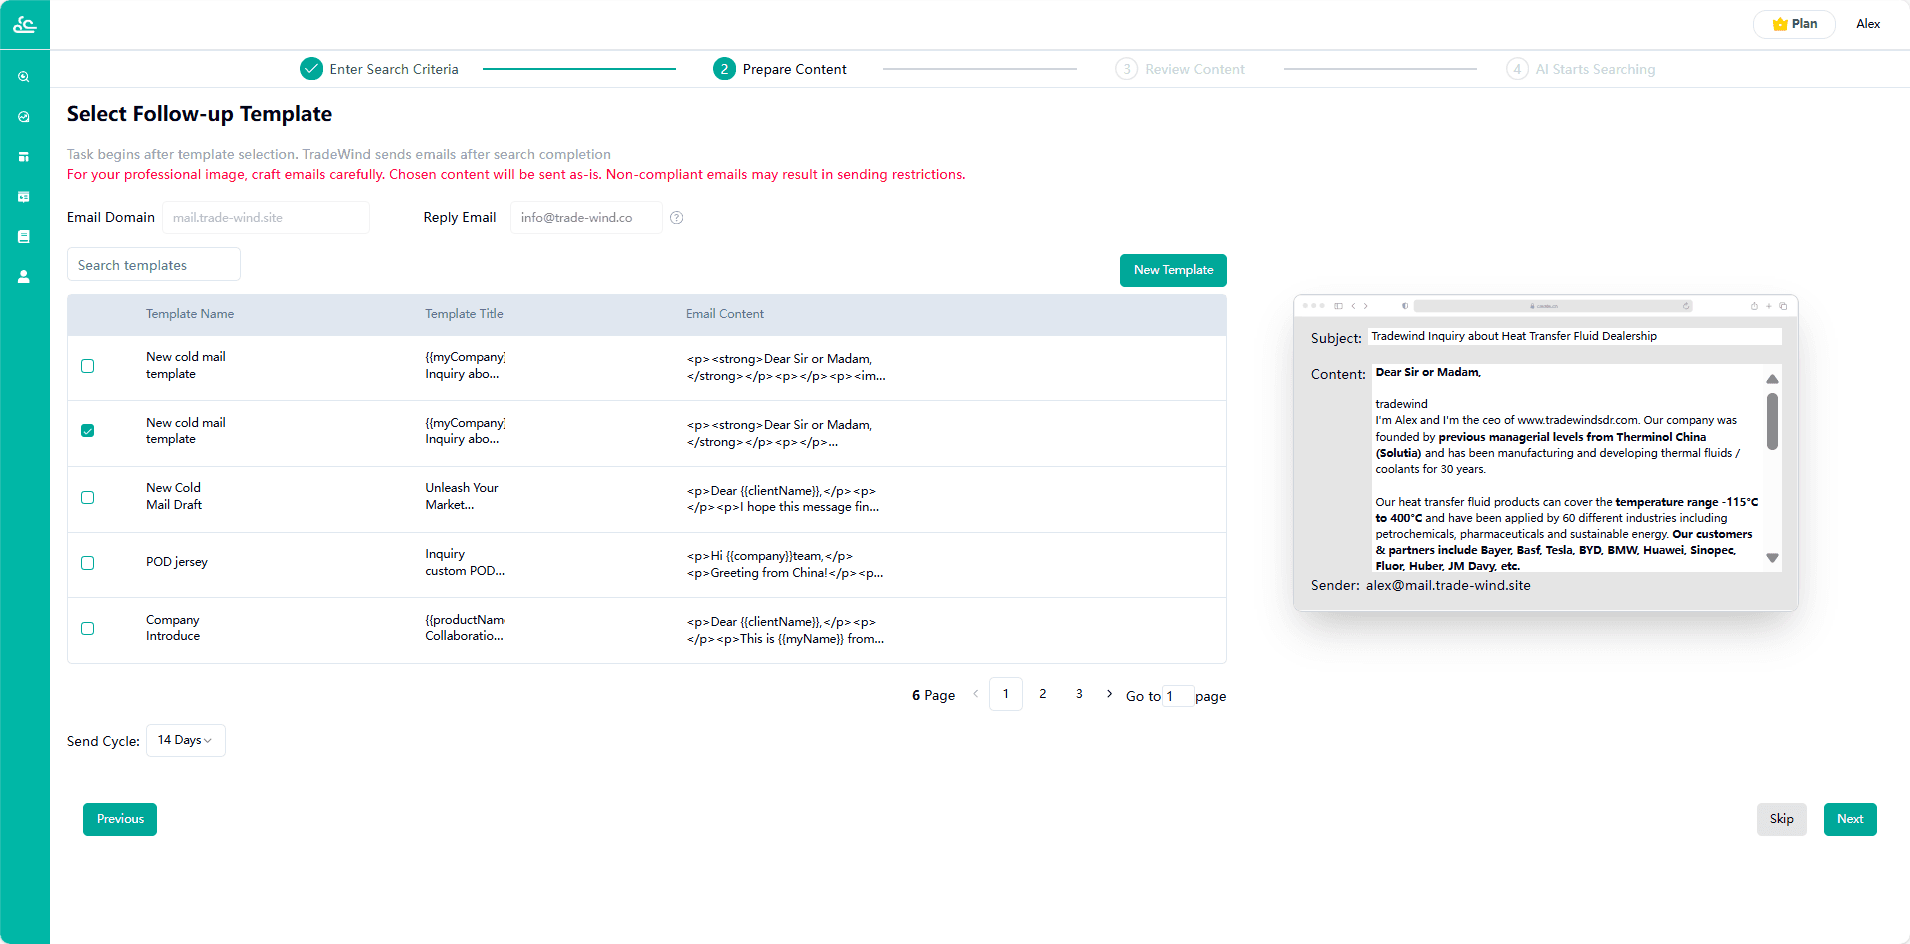Image resolution: width=1910 pixels, height=944 pixels.
Task: Focus the Search templates box
Action: point(154,265)
